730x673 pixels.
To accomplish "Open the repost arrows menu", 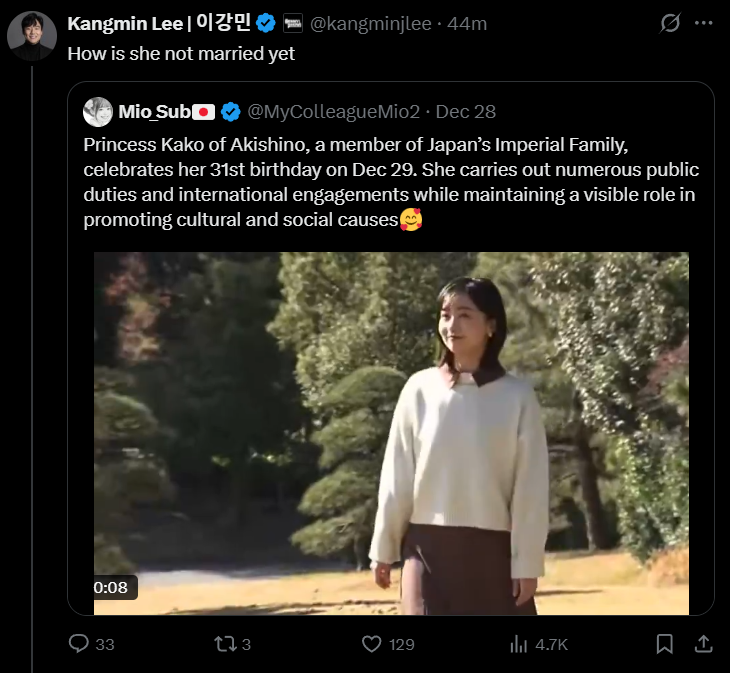I will coord(225,644).
